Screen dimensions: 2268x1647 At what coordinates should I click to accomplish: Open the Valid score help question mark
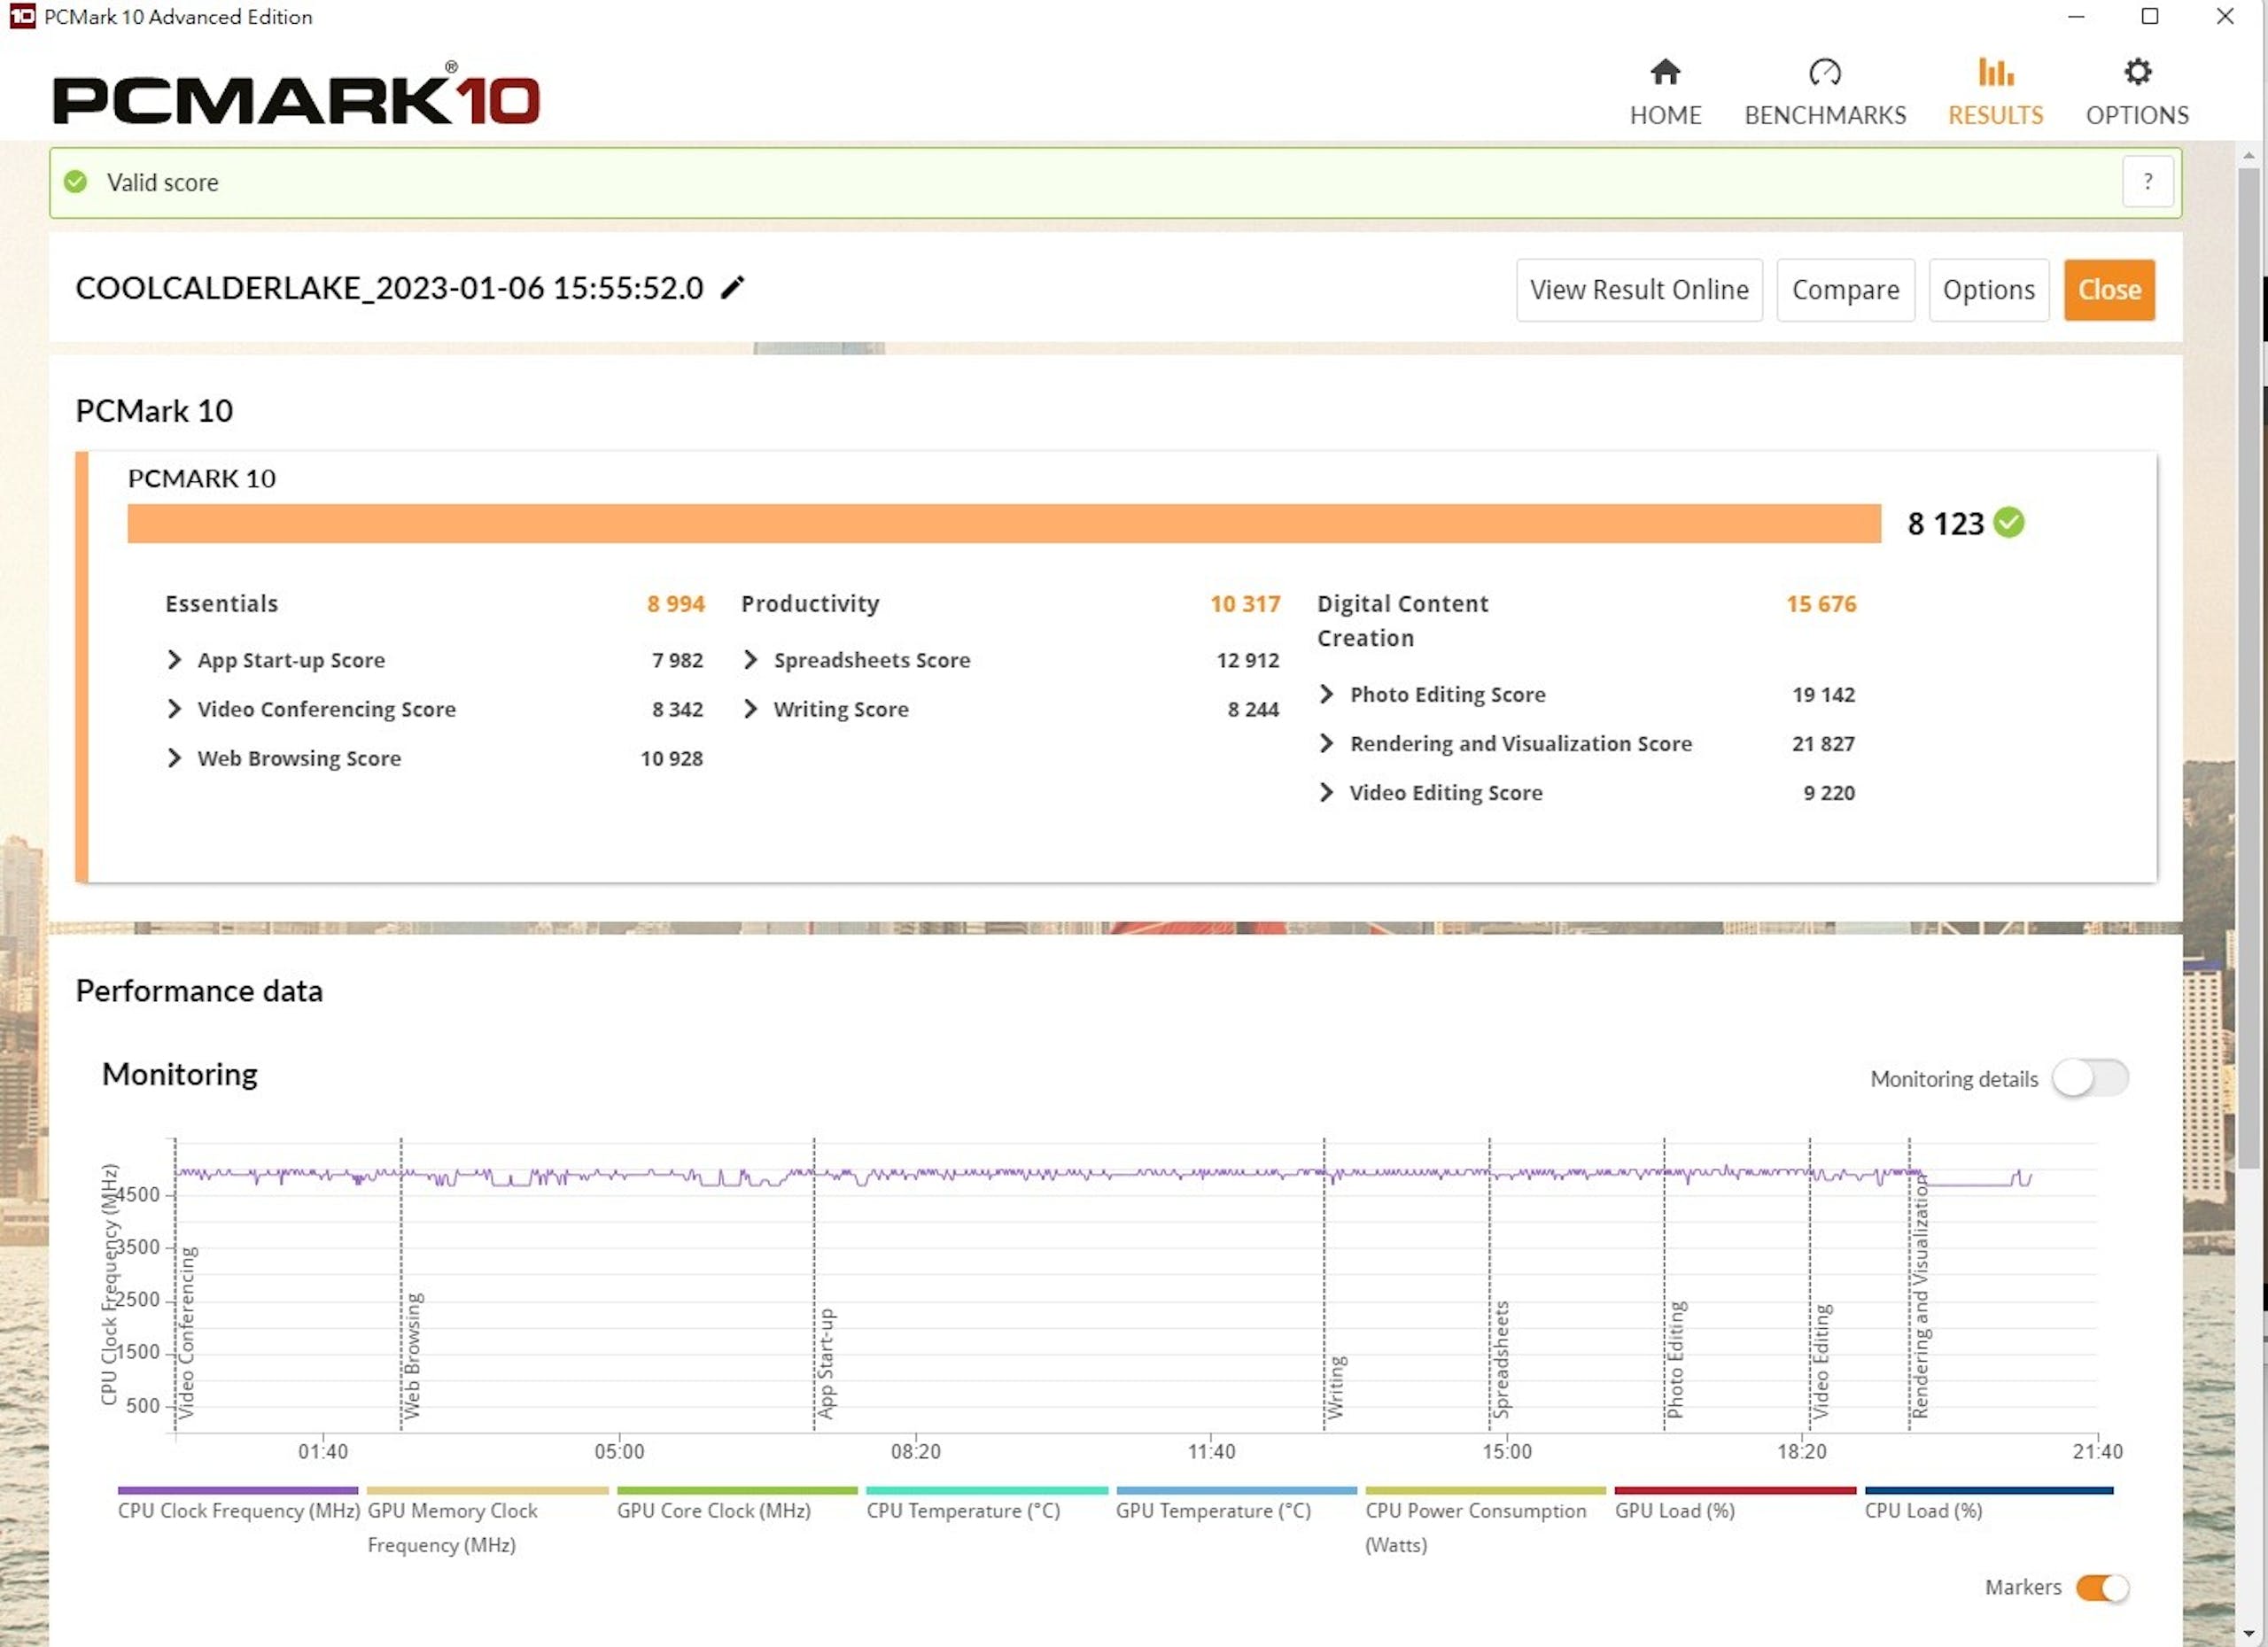pyautogui.click(x=2147, y=182)
